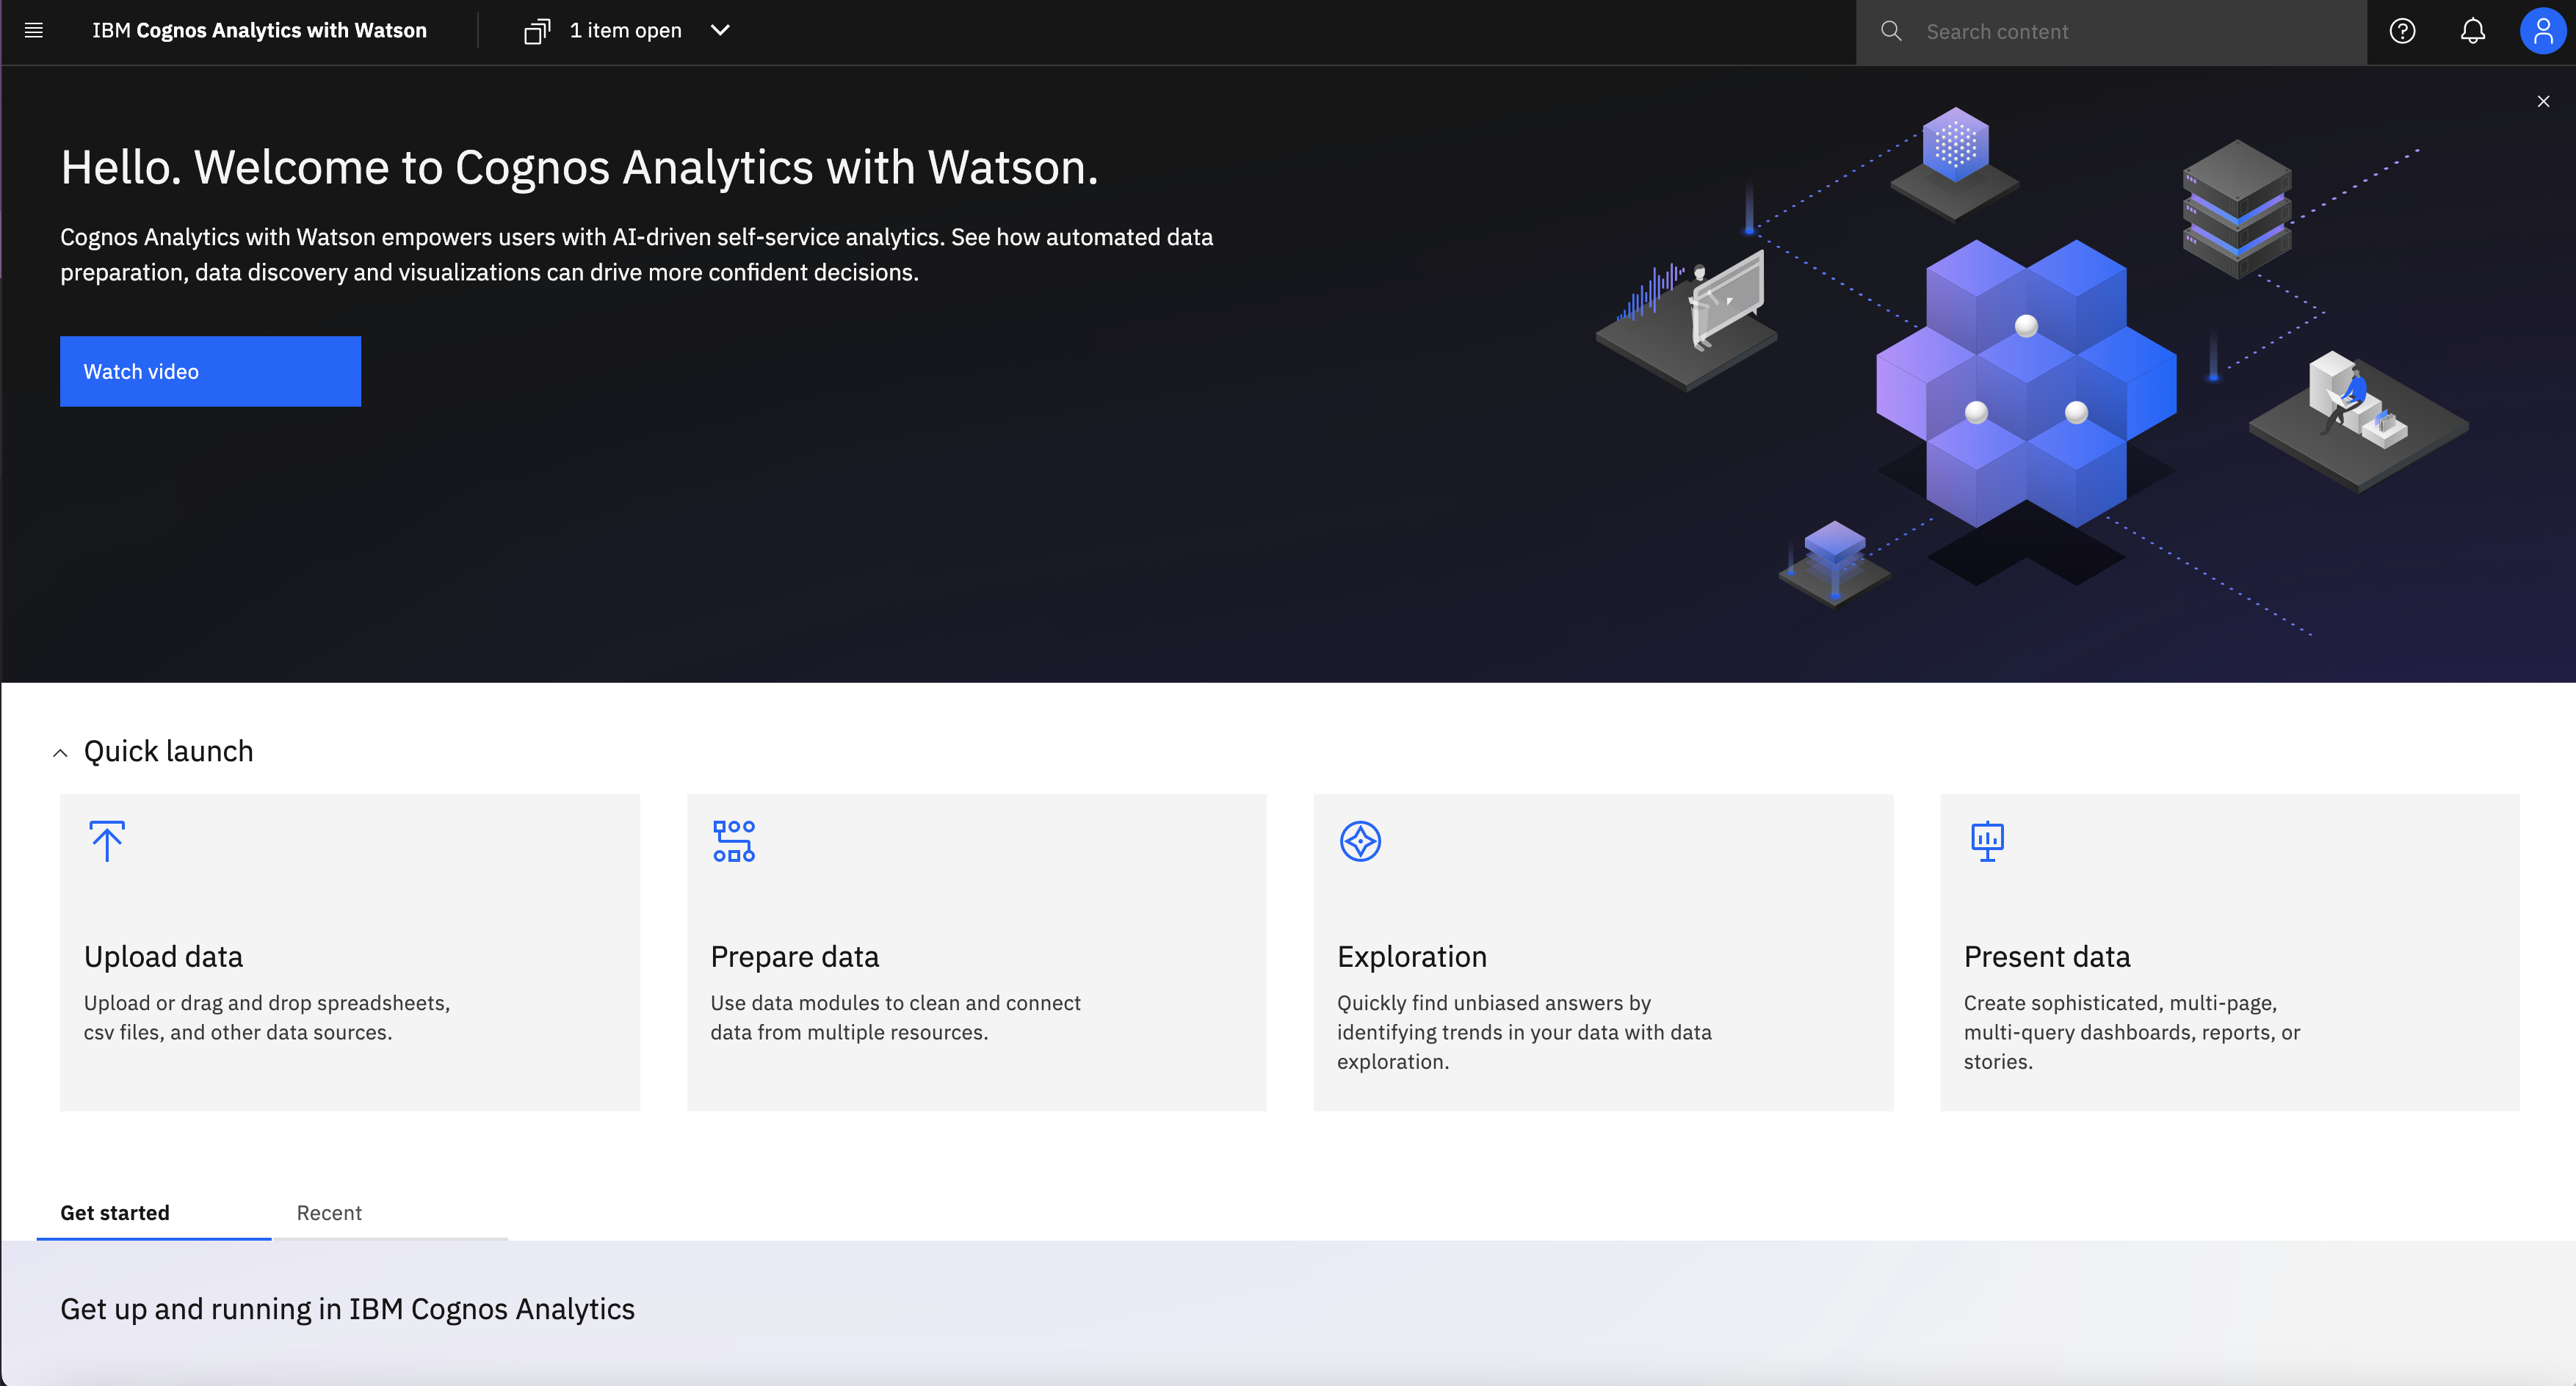
Task: Click the search magnifier icon
Action: 1891,31
